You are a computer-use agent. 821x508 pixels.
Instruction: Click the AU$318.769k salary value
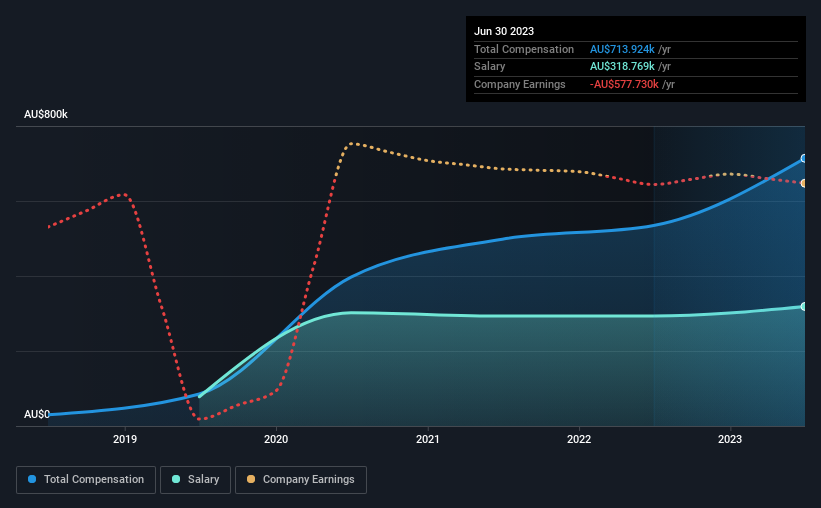coord(622,67)
